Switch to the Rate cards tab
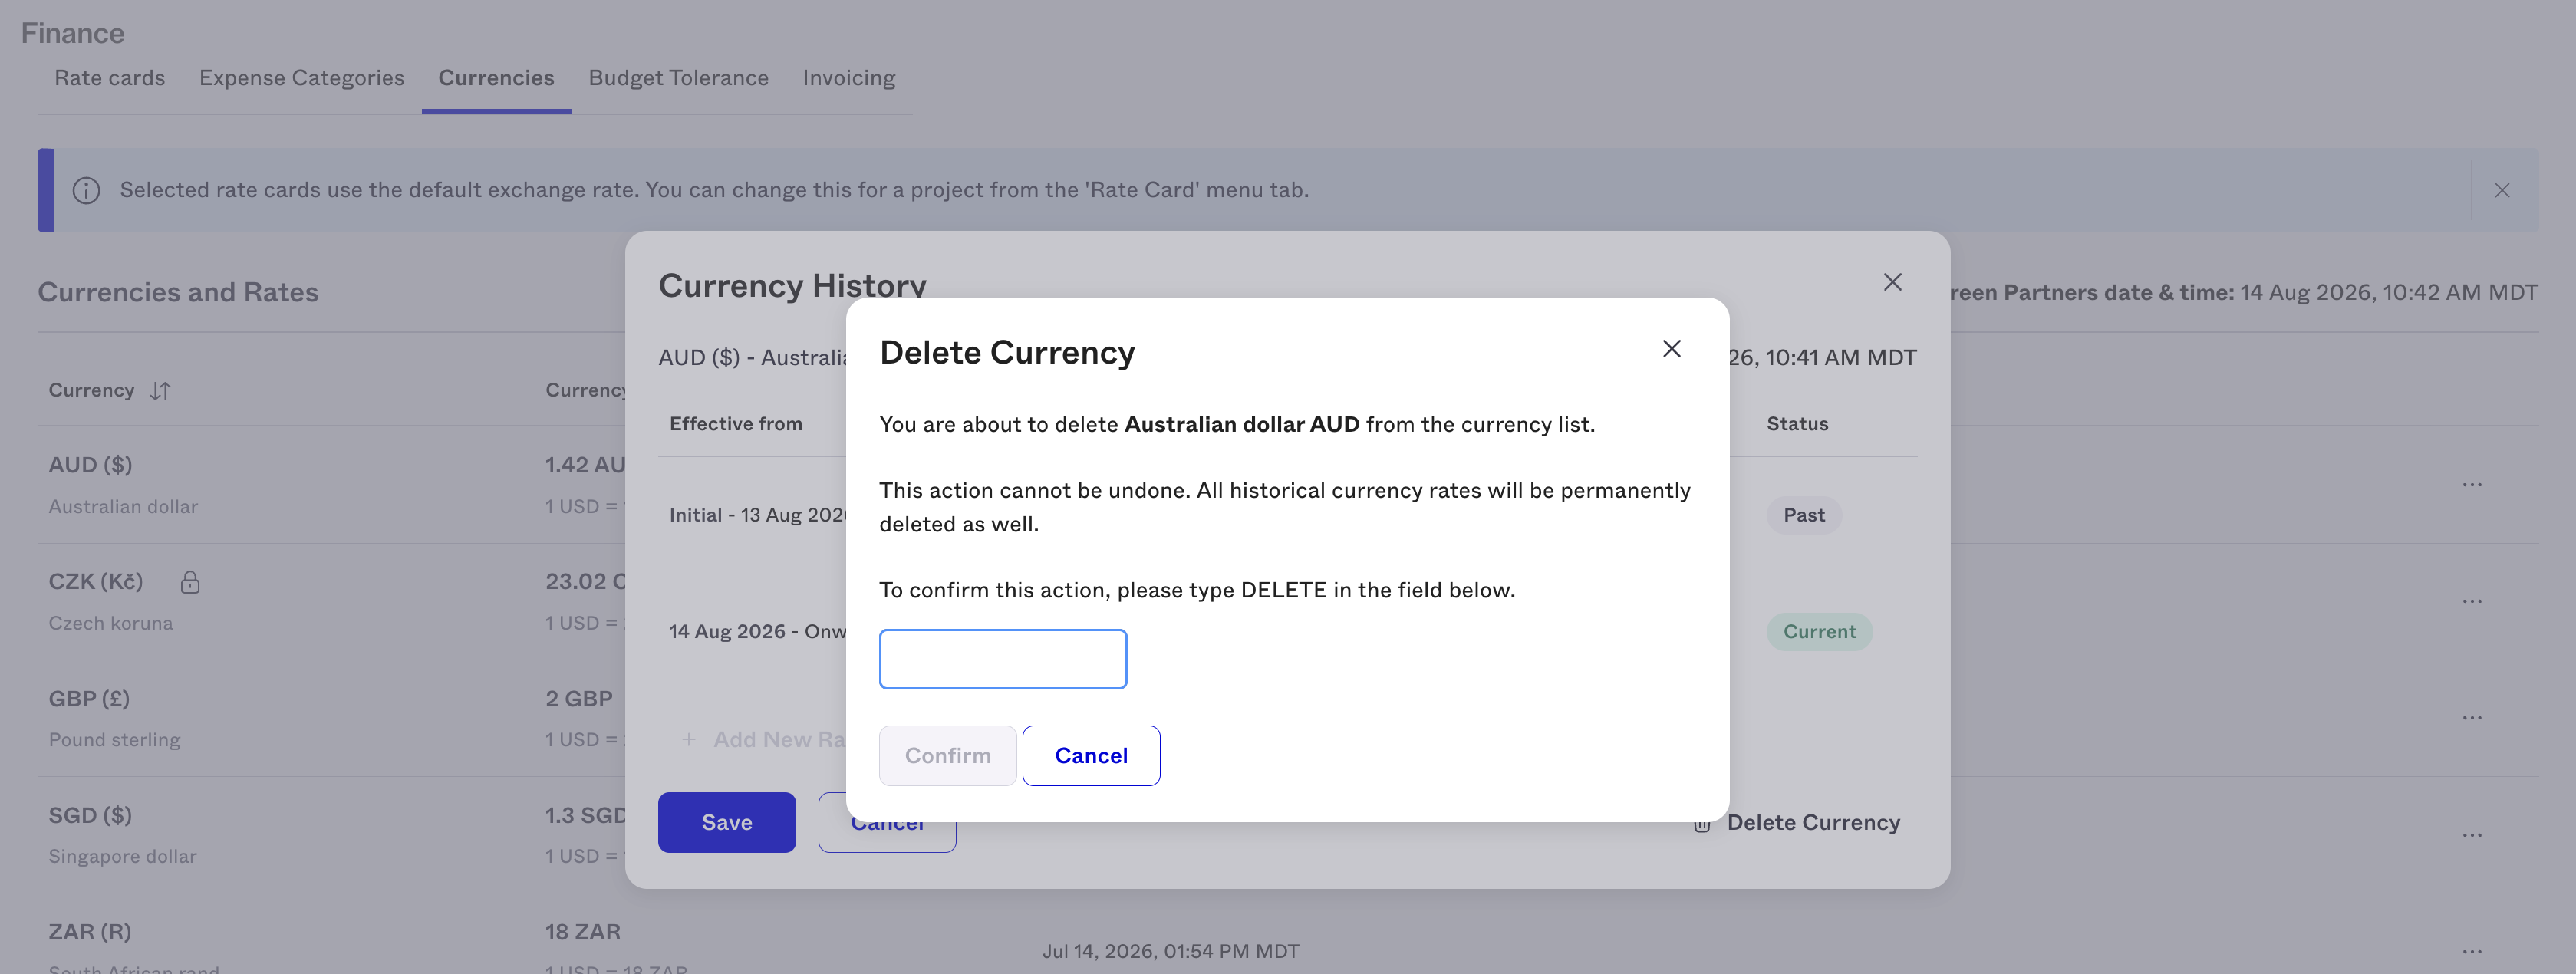The image size is (2576, 974). pos(110,78)
